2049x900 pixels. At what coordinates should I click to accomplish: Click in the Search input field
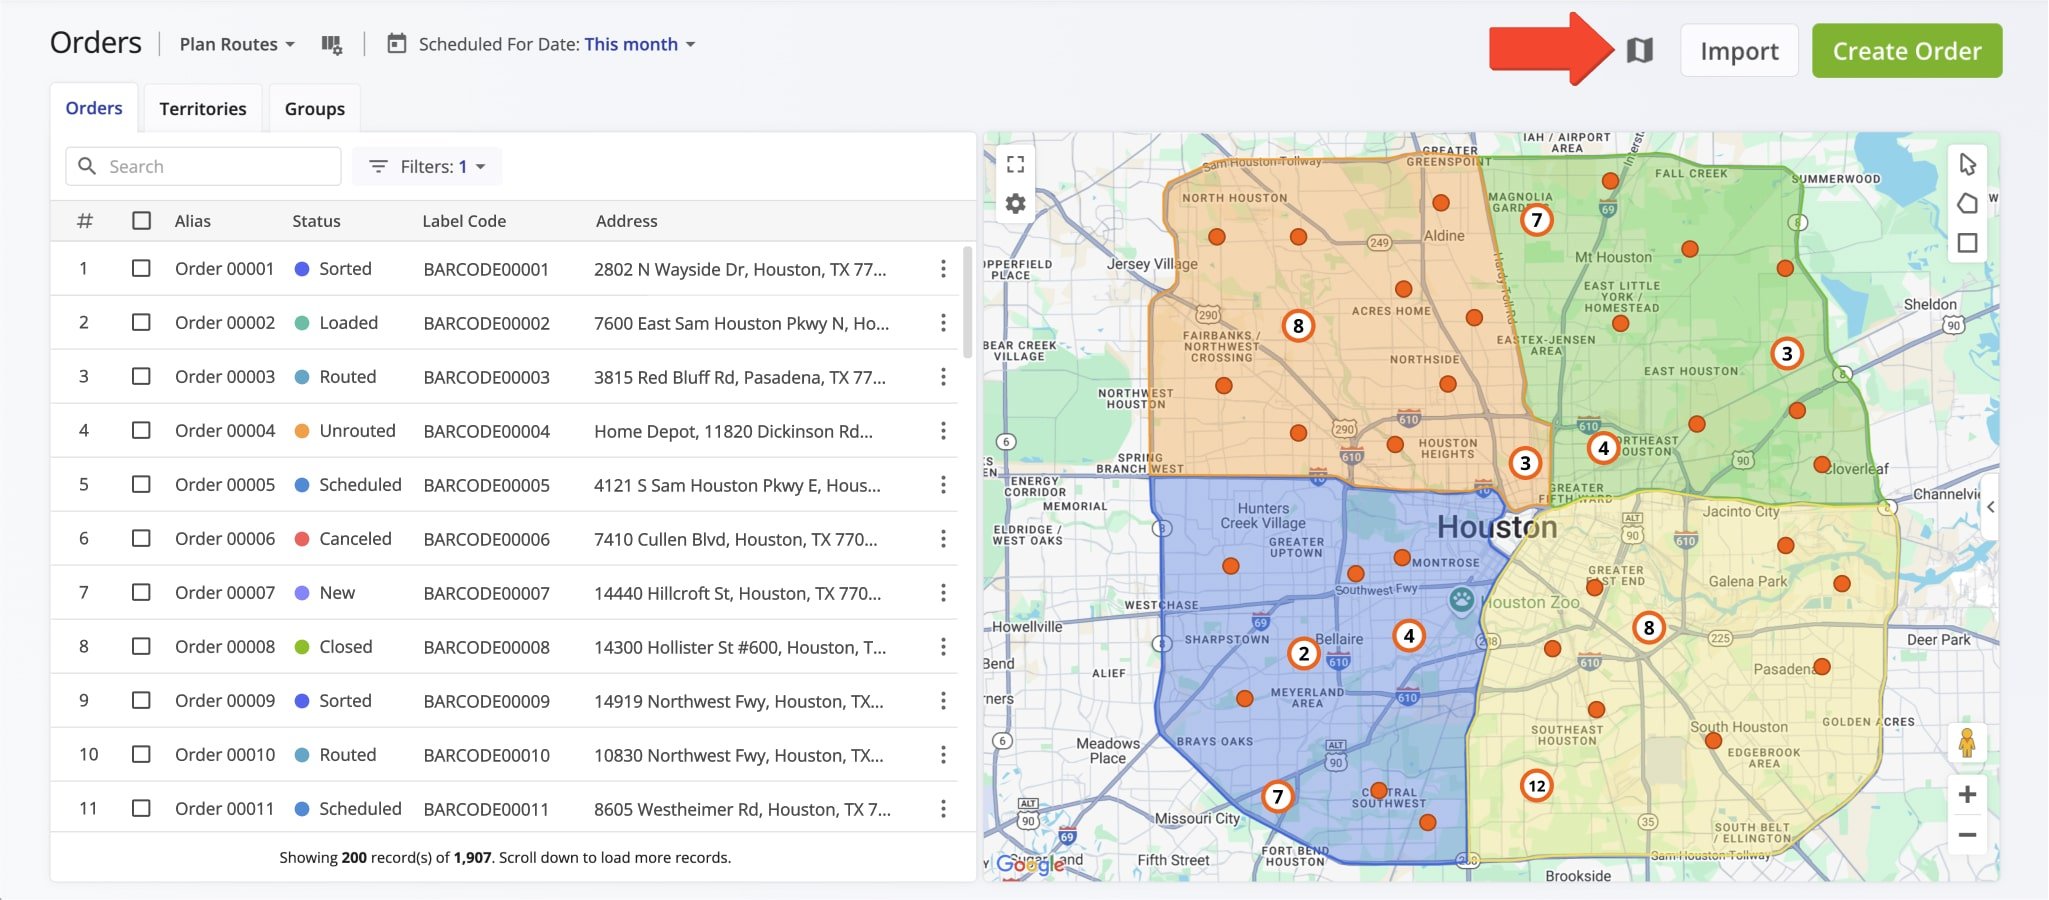pos(203,166)
